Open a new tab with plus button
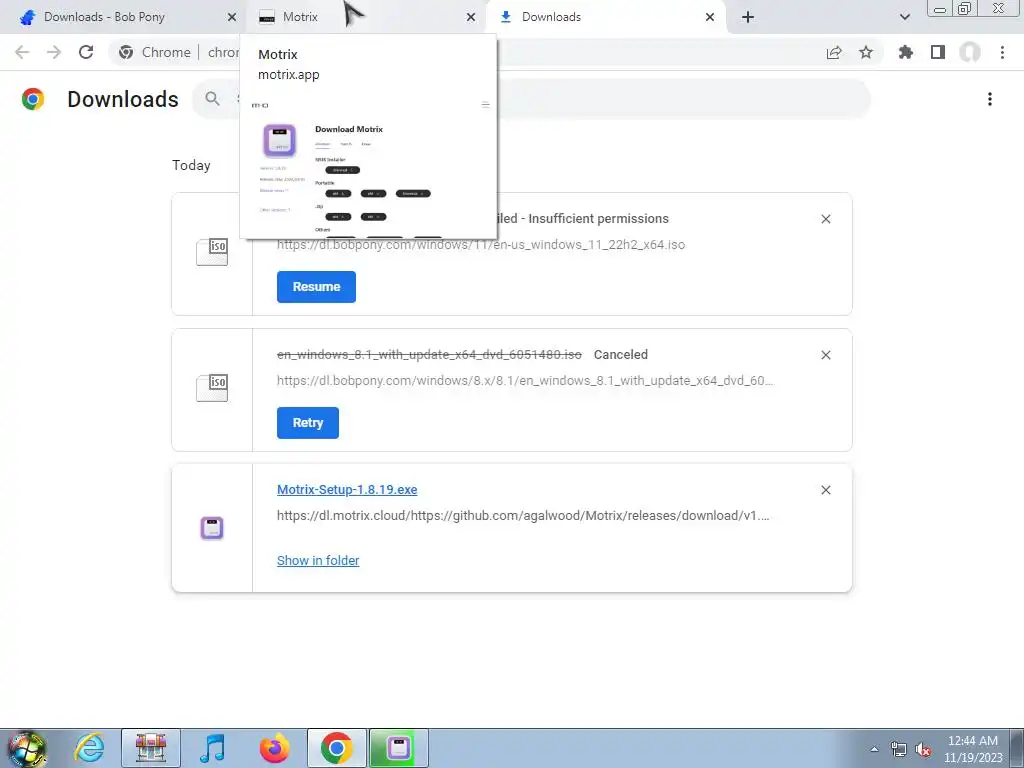Image resolution: width=1024 pixels, height=768 pixels. coord(748,18)
